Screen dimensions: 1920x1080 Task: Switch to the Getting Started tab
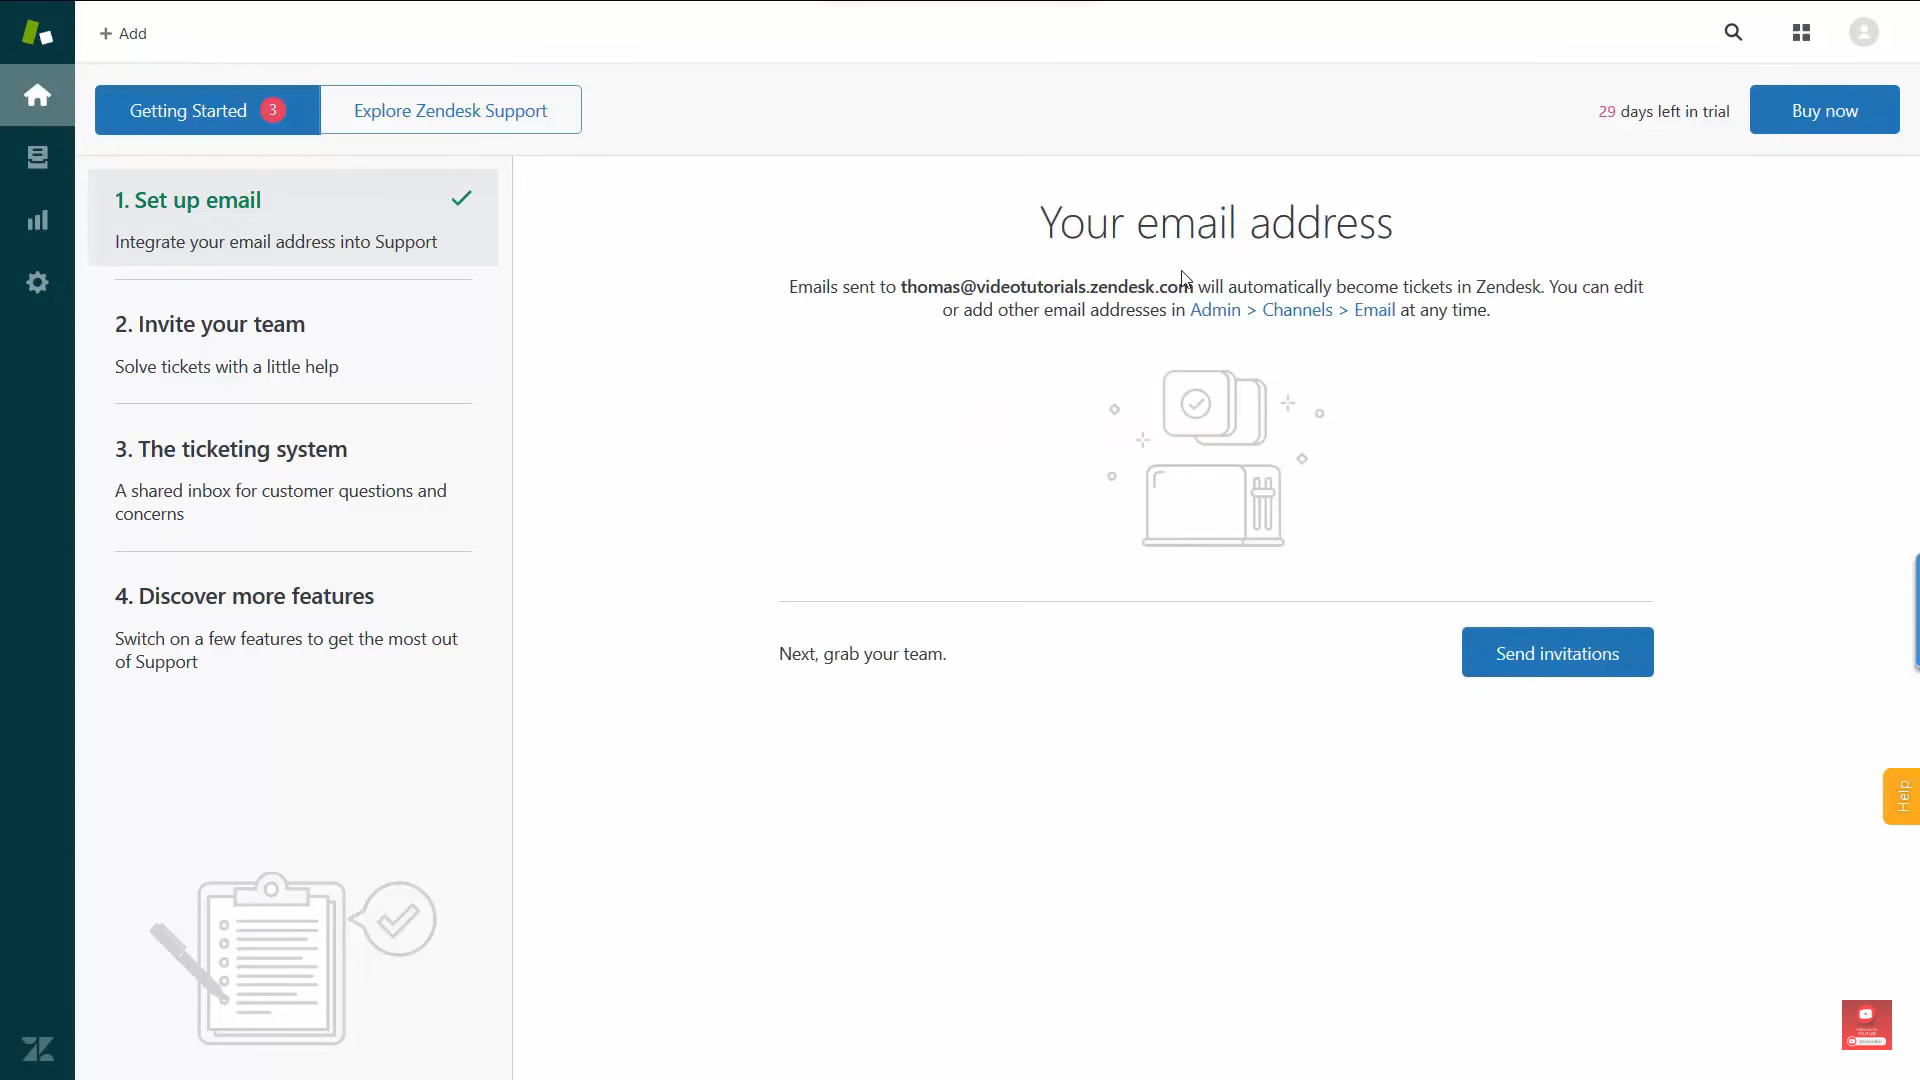[x=207, y=110]
